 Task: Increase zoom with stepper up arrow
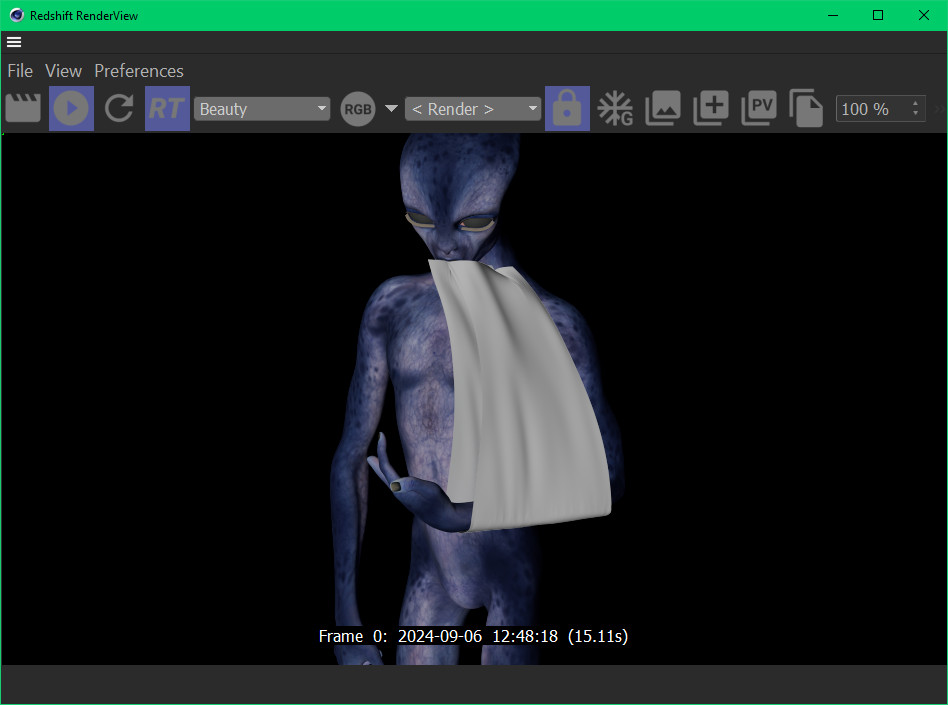click(915, 103)
